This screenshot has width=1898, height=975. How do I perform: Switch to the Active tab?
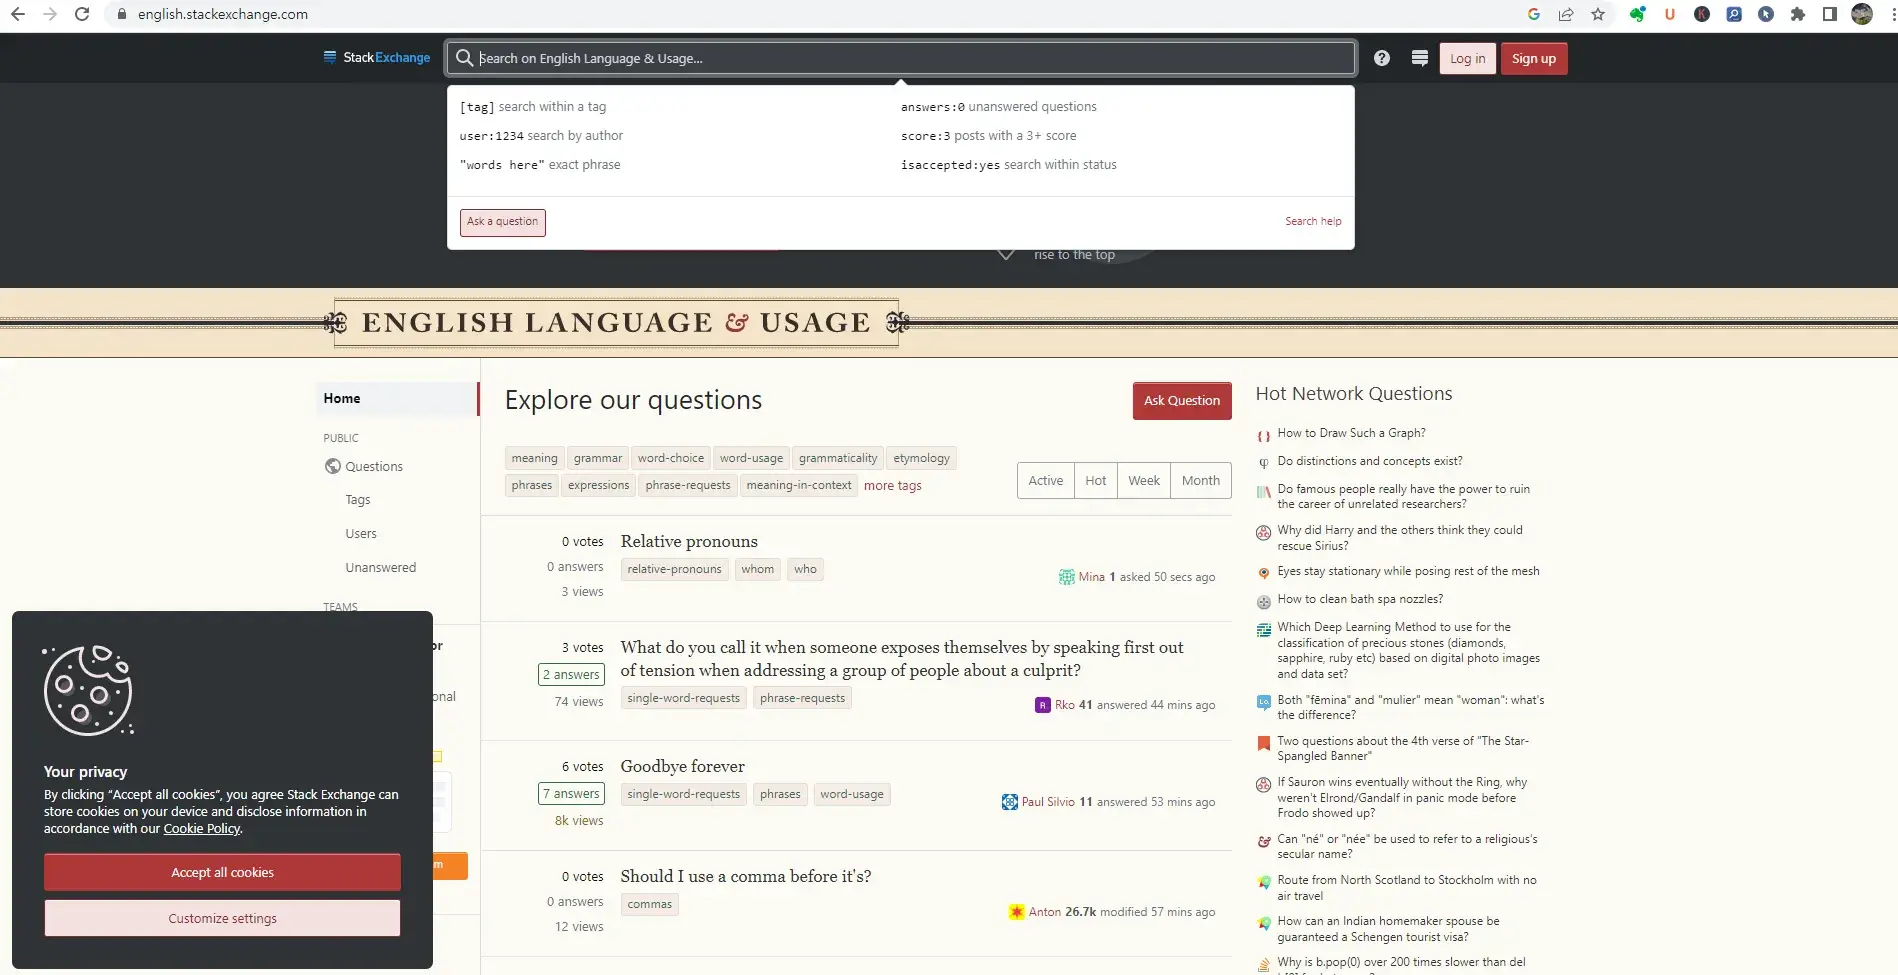point(1046,481)
